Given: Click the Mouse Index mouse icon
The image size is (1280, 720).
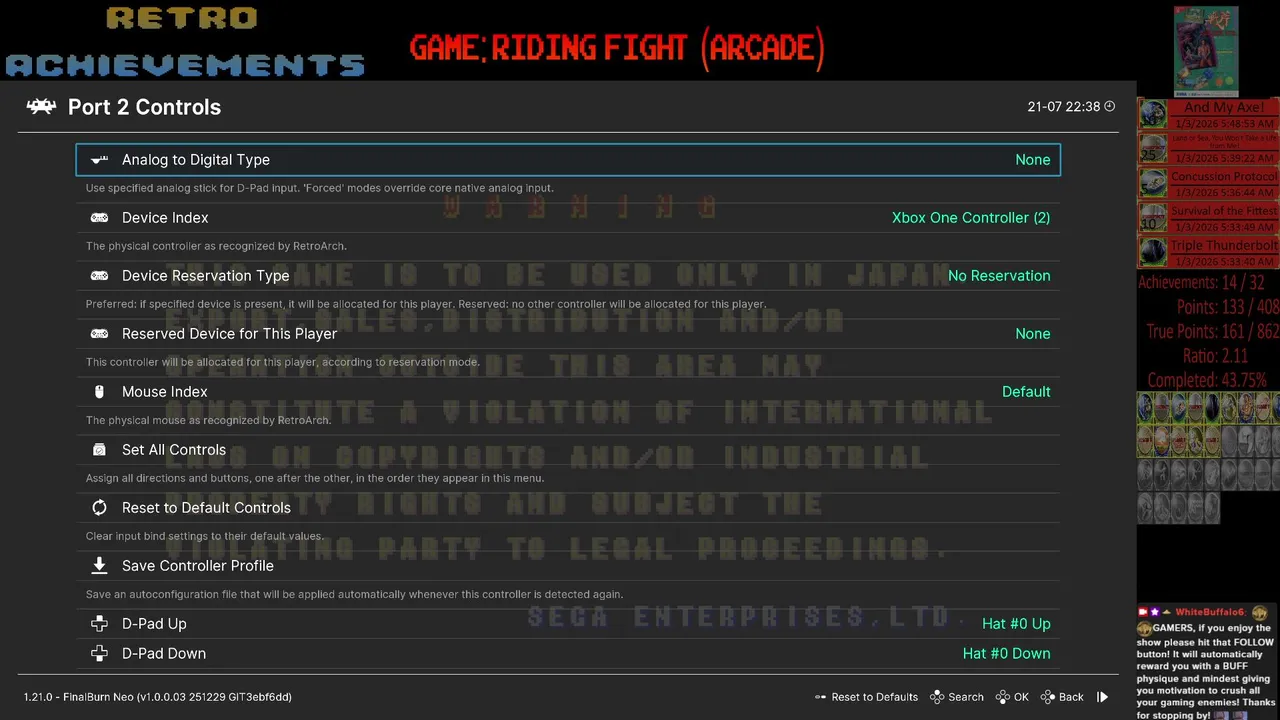Looking at the screenshot, I should 99,392.
